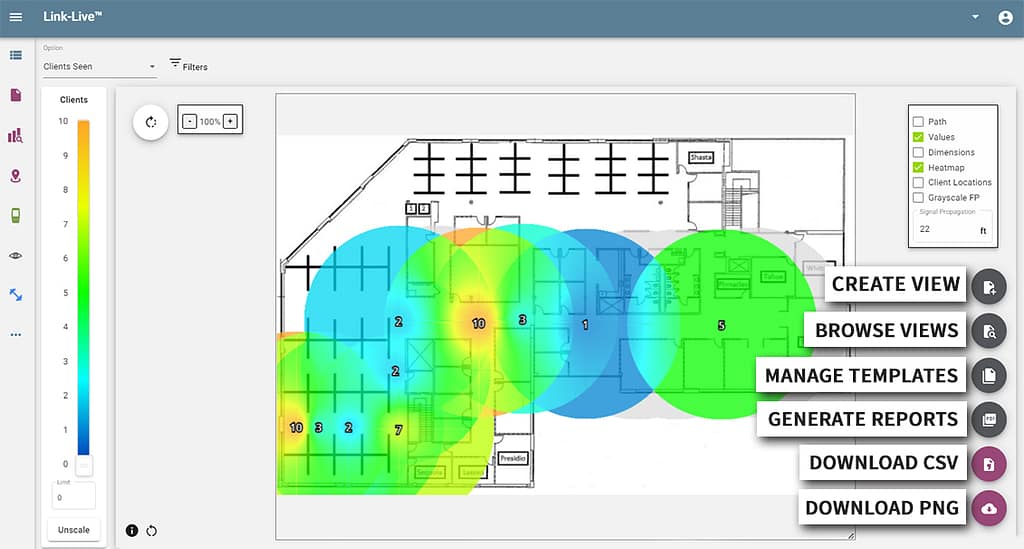The height and width of the screenshot is (549, 1024).
Task: Toggle the Client Locations checkbox
Action: 918,183
